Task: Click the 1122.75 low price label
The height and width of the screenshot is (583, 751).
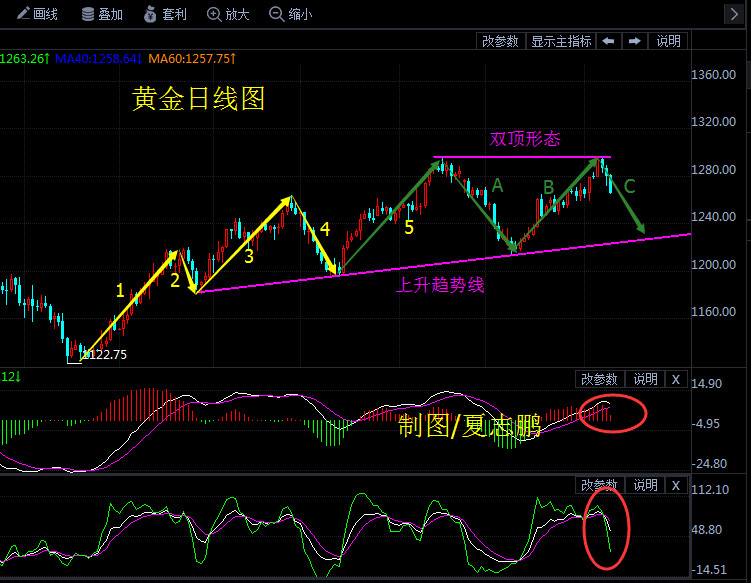Action: pyautogui.click(x=104, y=354)
